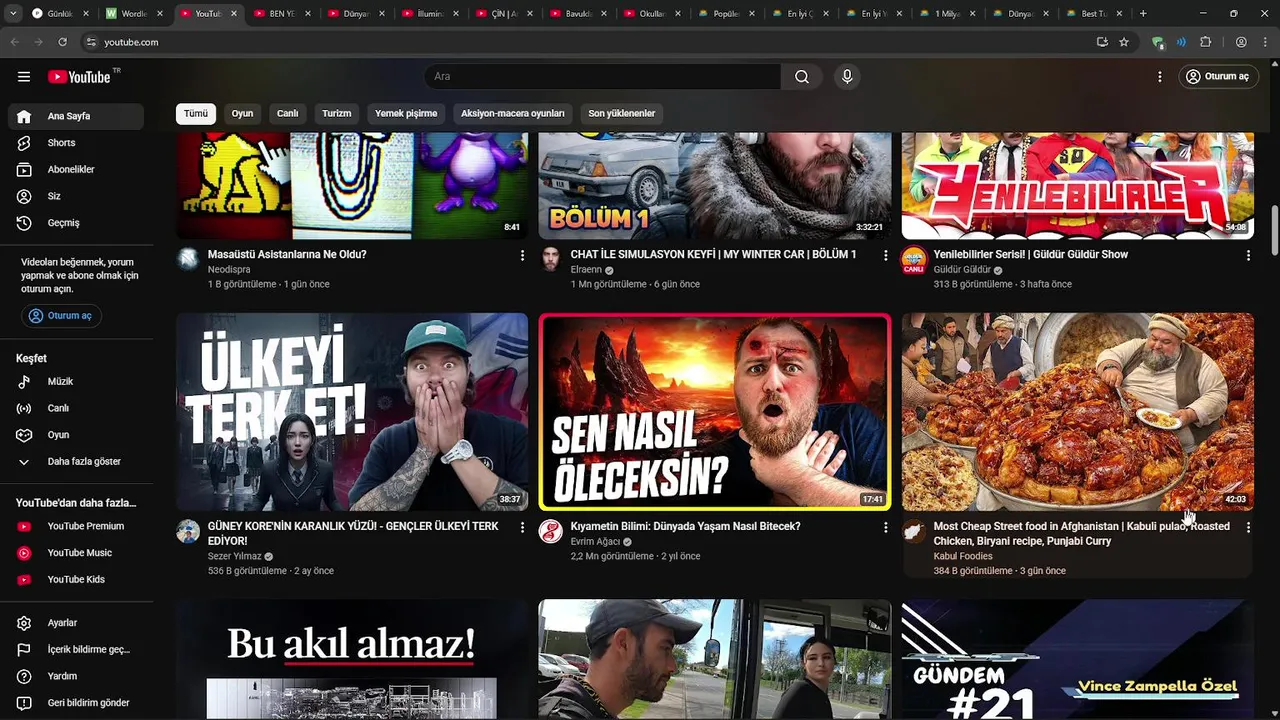This screenshot has width=1280, height=720.
Task: Open options for Kıyamet Bilimi video
Action: pyautogui.click(x=885, y=527)
